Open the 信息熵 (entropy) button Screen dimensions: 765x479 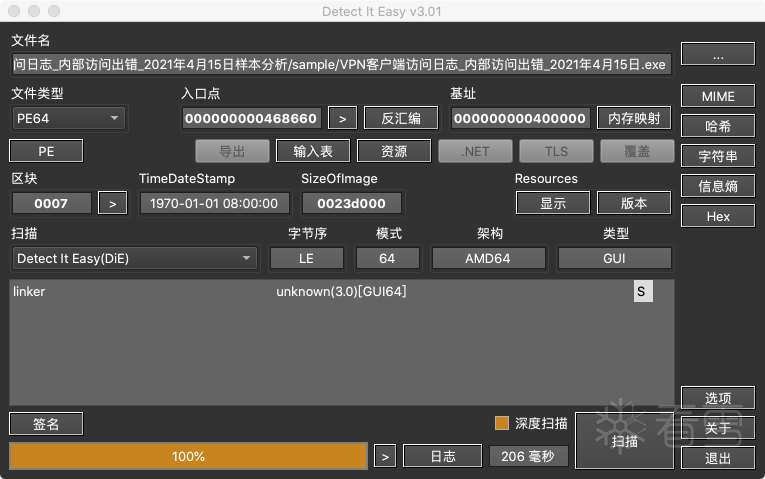718,186
